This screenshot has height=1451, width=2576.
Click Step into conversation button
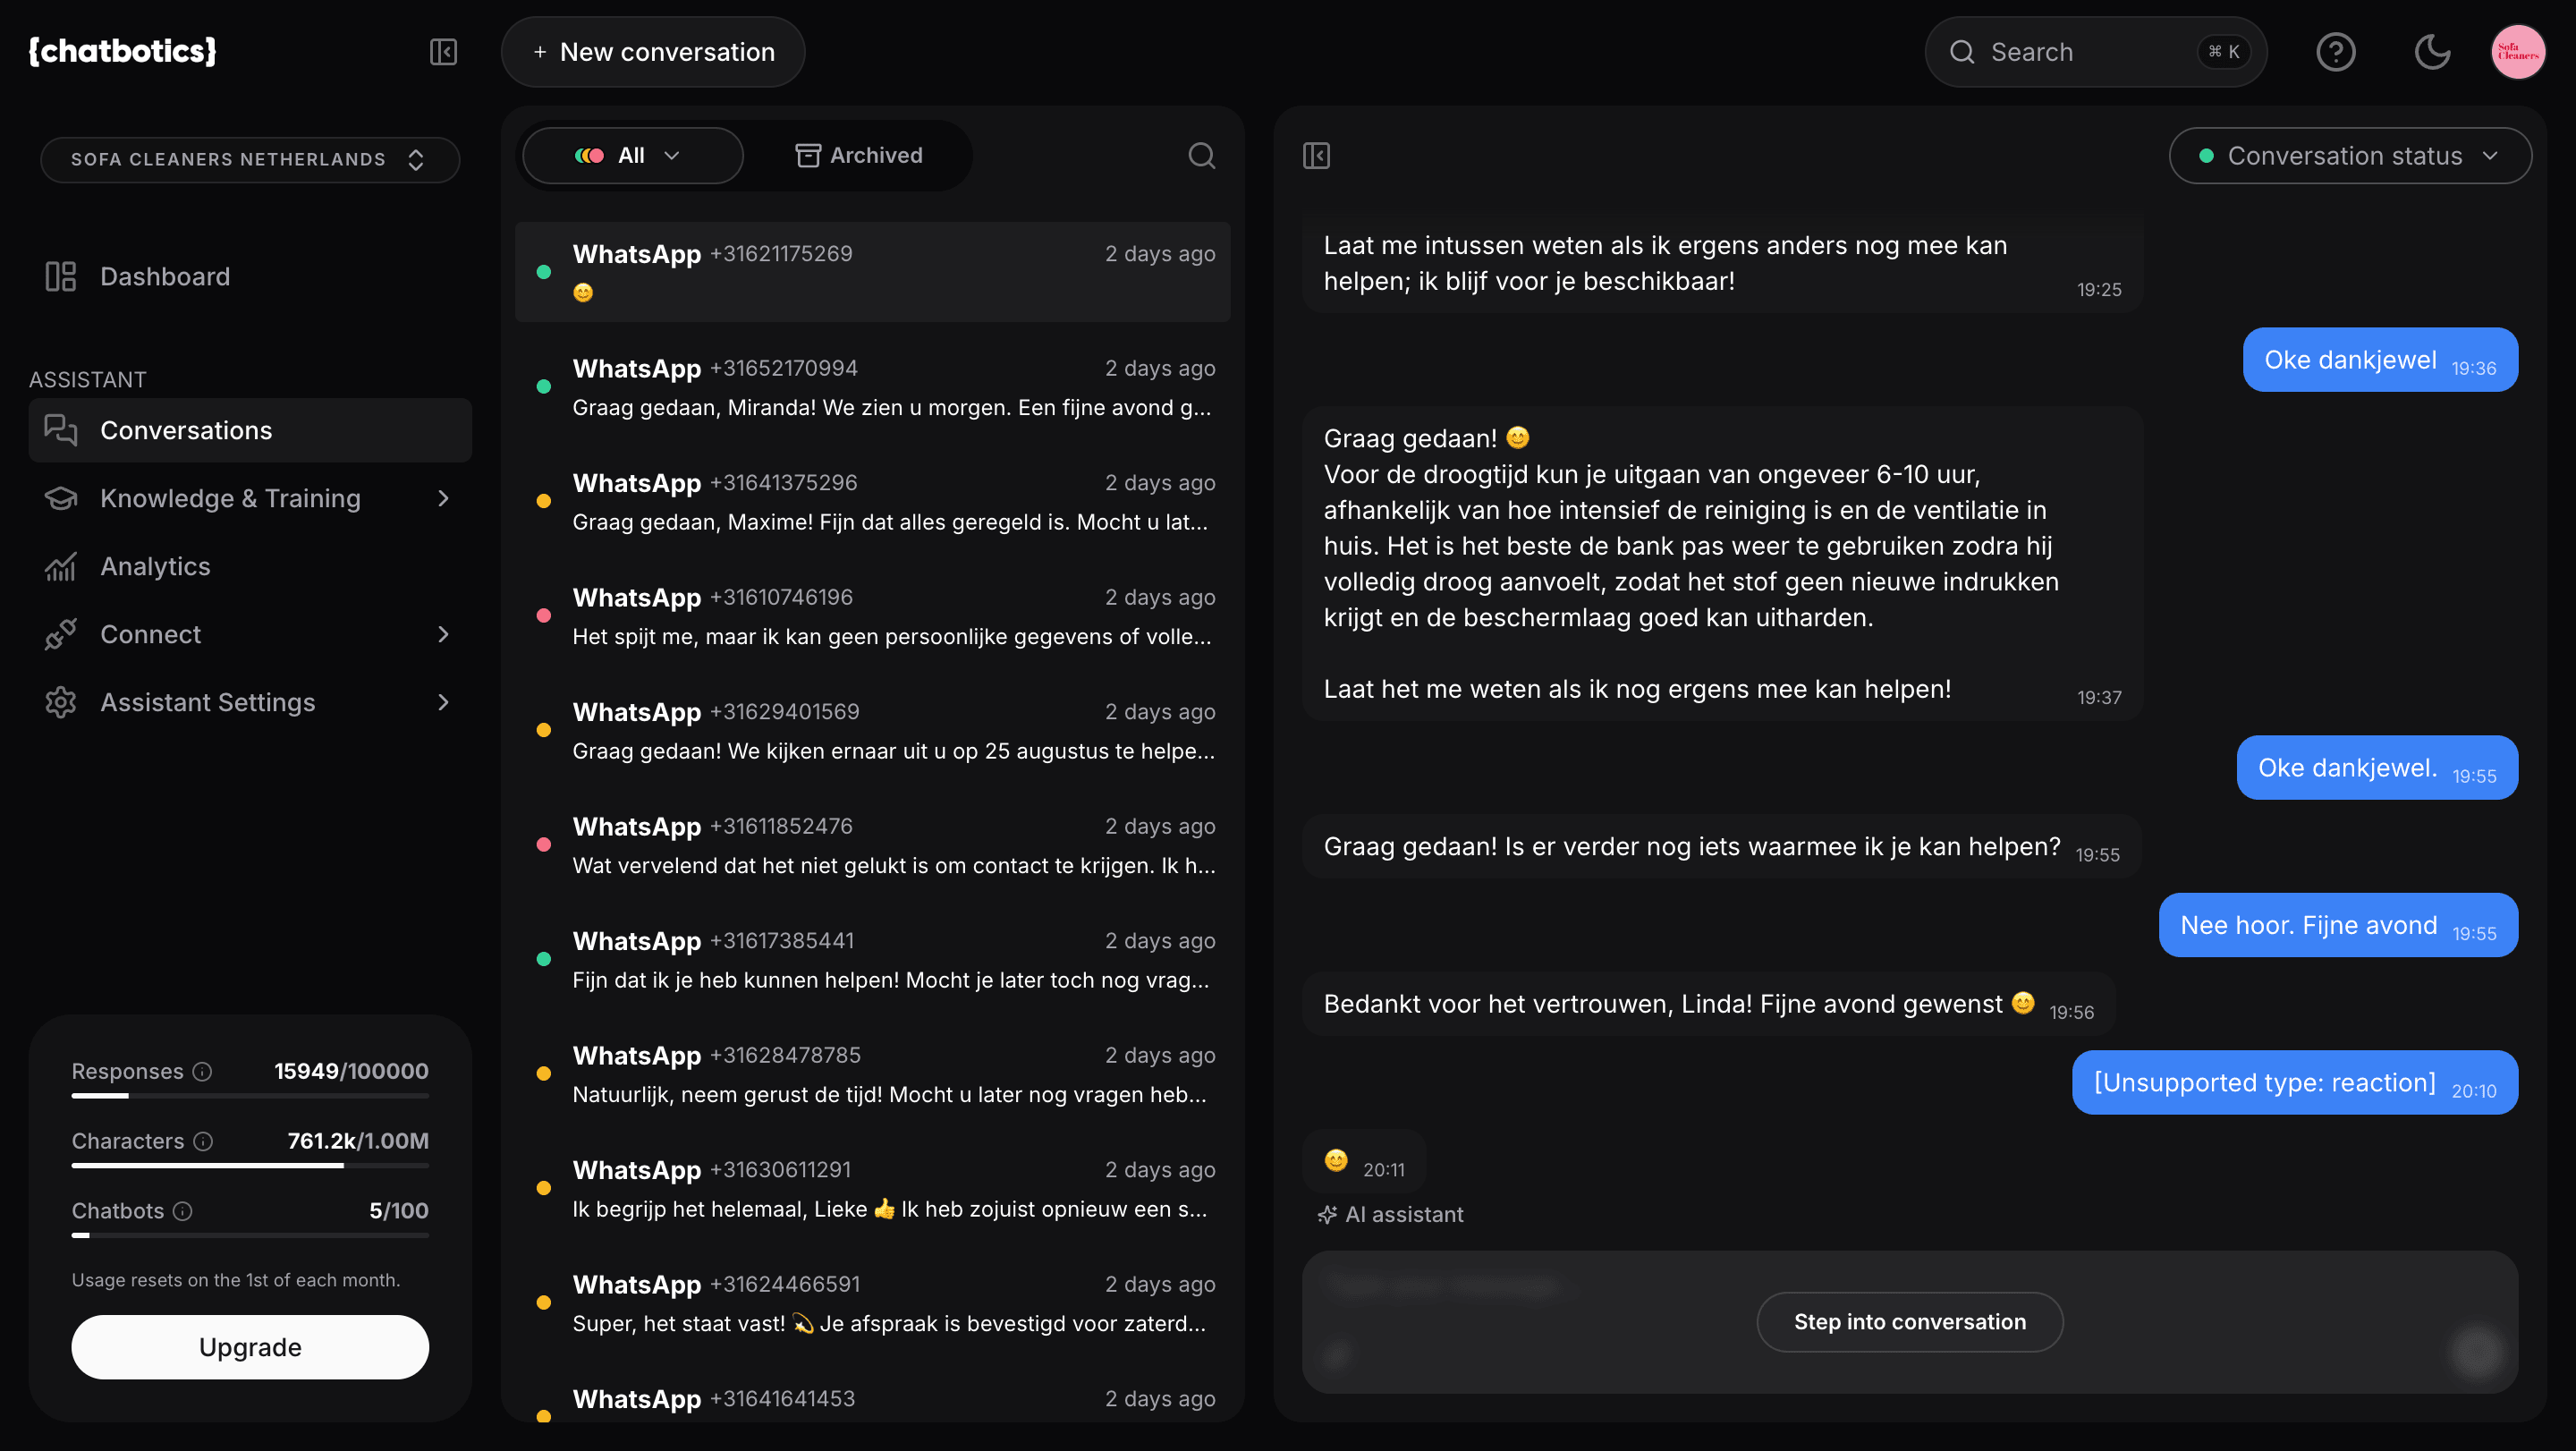click(x=1909, y=1322)
